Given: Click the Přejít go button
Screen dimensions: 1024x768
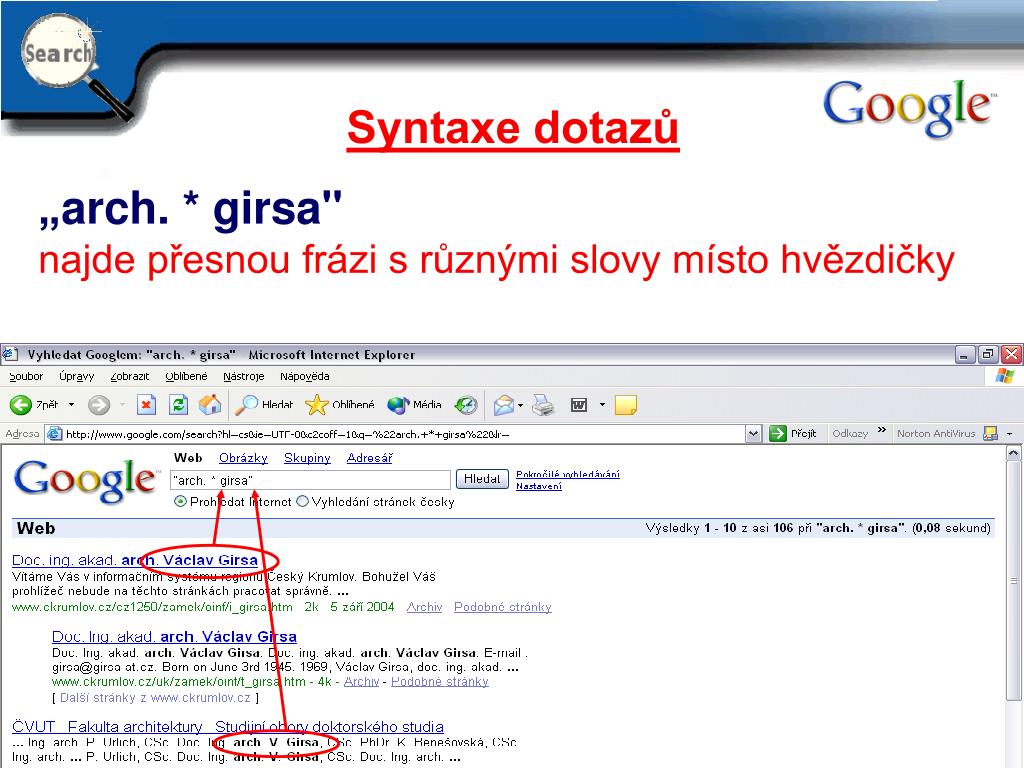Looking at the screenshot, I should point(793,433).
